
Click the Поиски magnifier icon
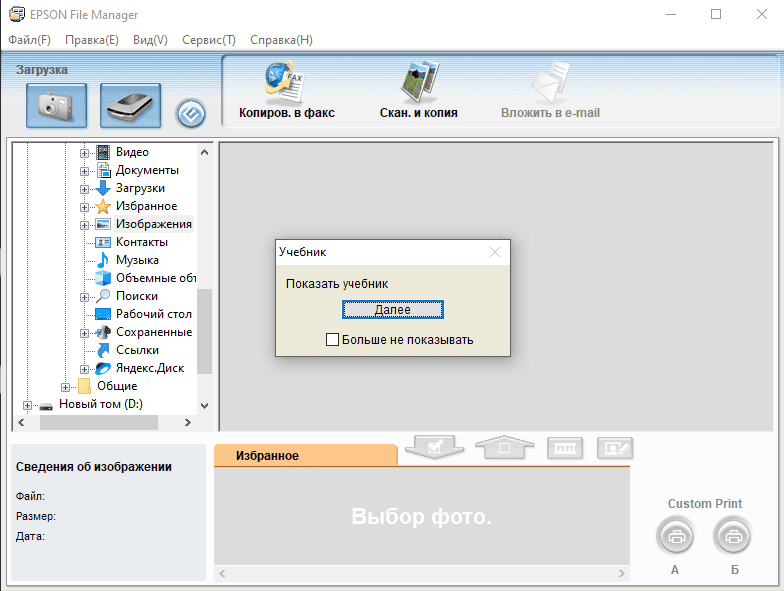(x=103, y=296)
